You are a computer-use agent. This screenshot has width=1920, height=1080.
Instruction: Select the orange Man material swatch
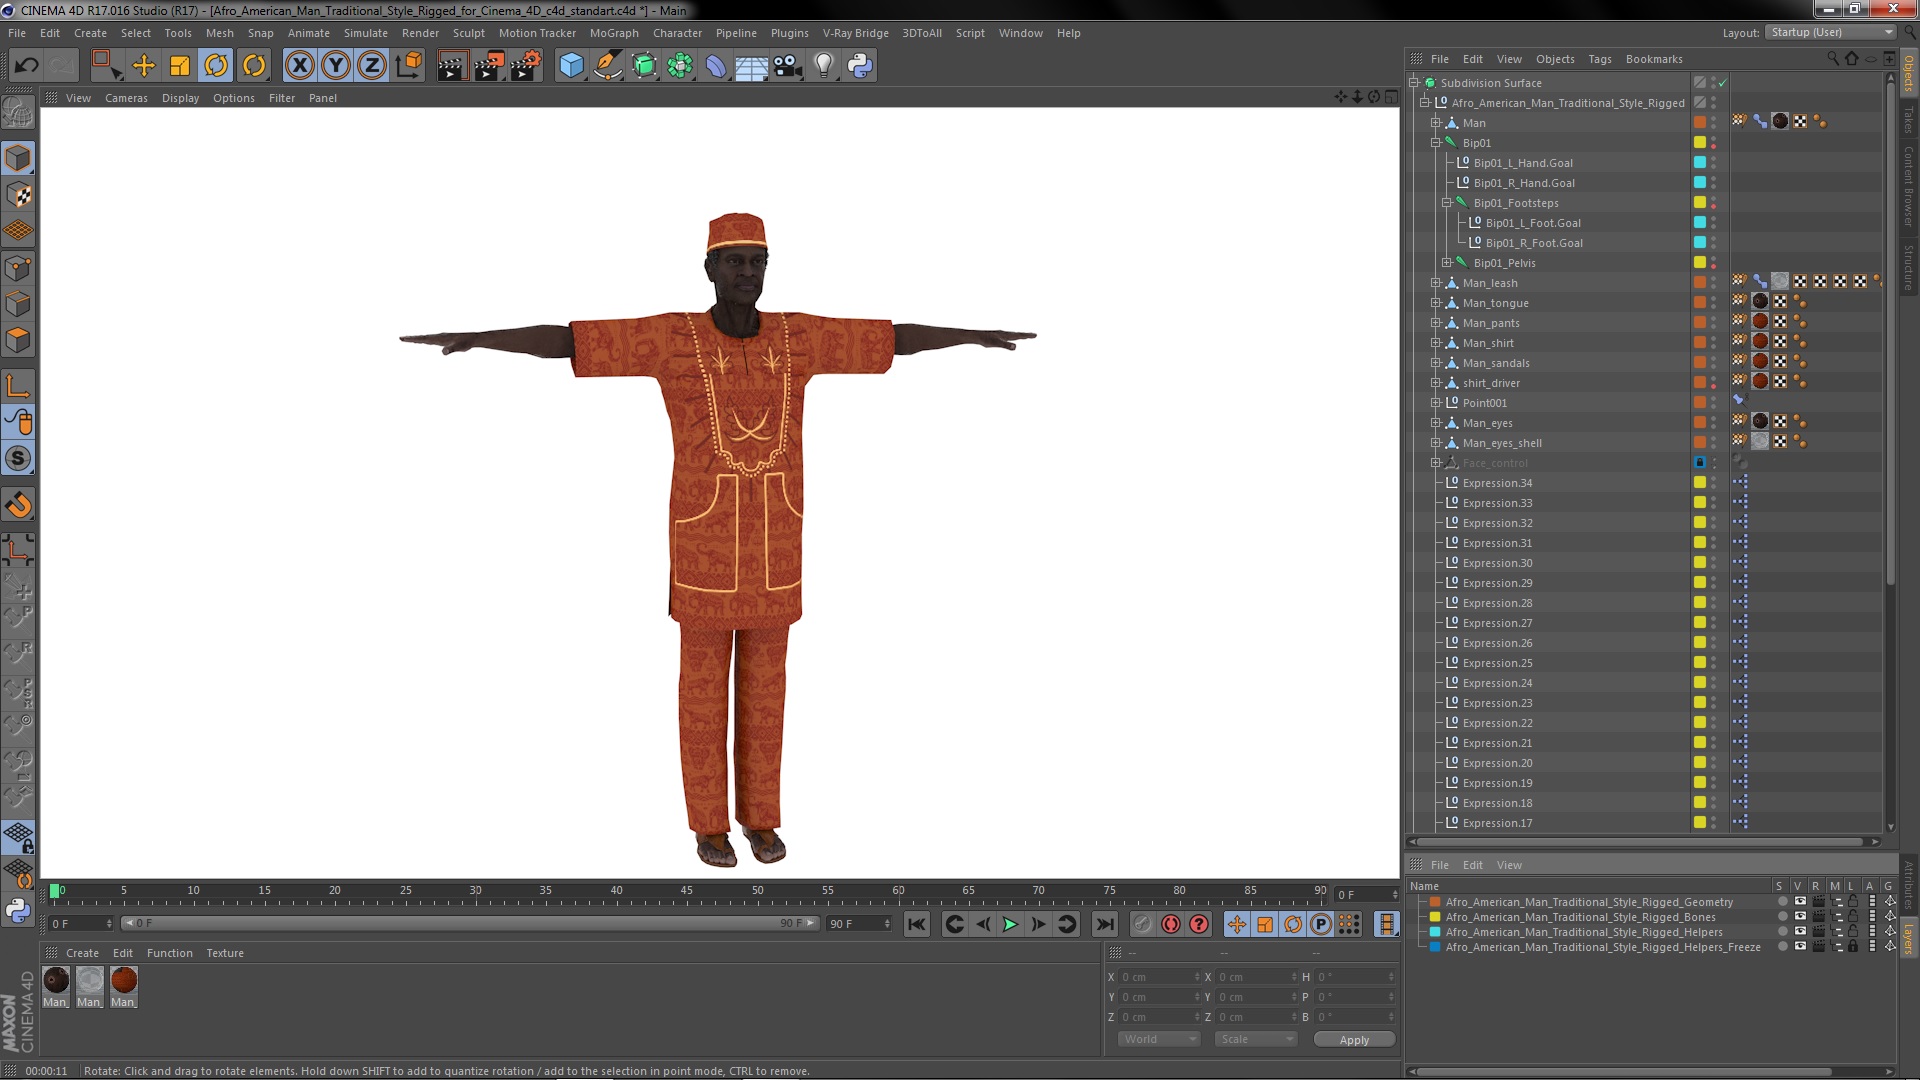pyautogui.click(x=124, y=981)
